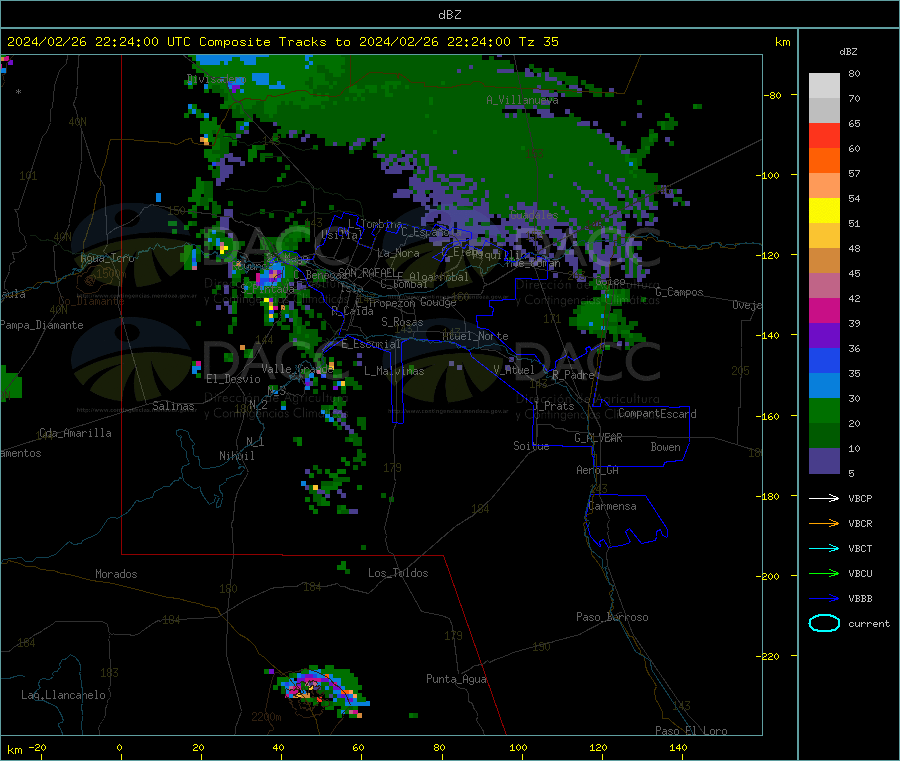Select the yellow swatch between 54 and 51 dBZ

click(x=824, y=211)
